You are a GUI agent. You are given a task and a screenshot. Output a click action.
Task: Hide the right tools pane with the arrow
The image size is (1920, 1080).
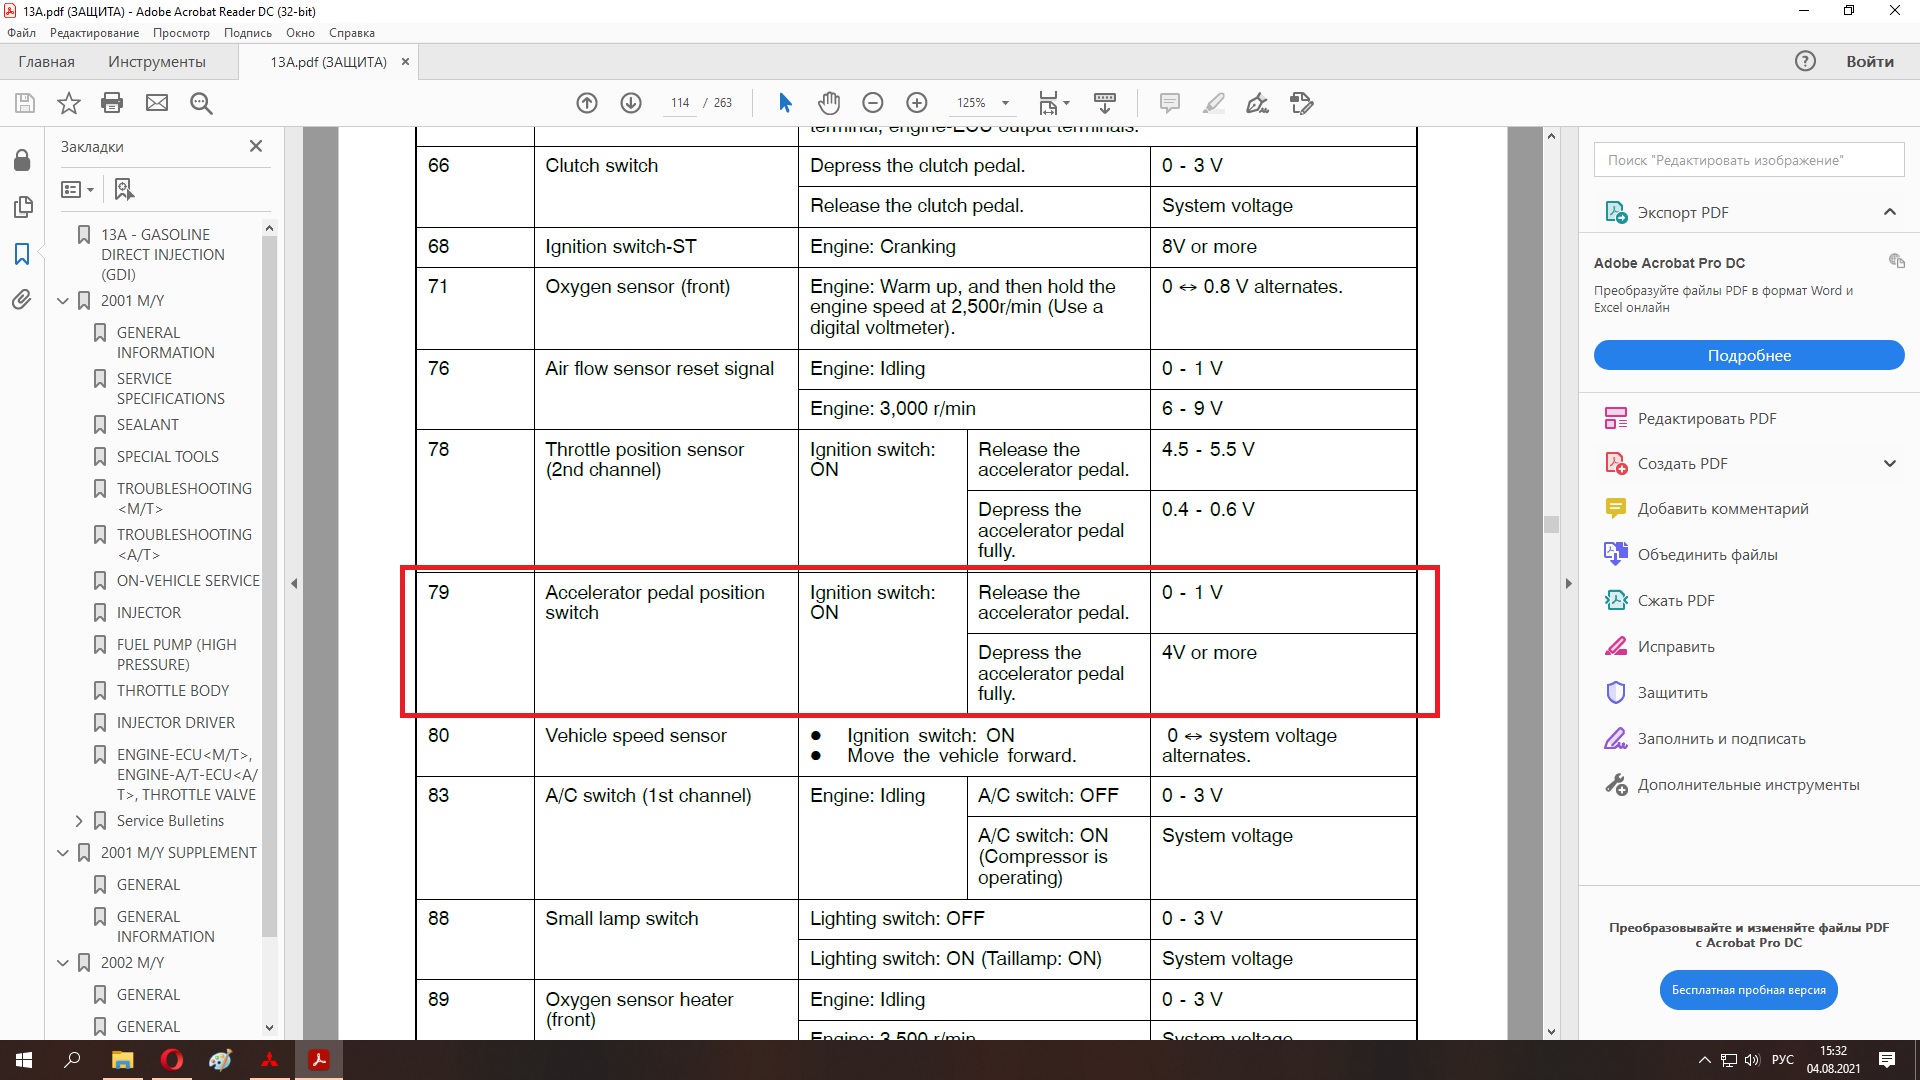[1568, 583]
